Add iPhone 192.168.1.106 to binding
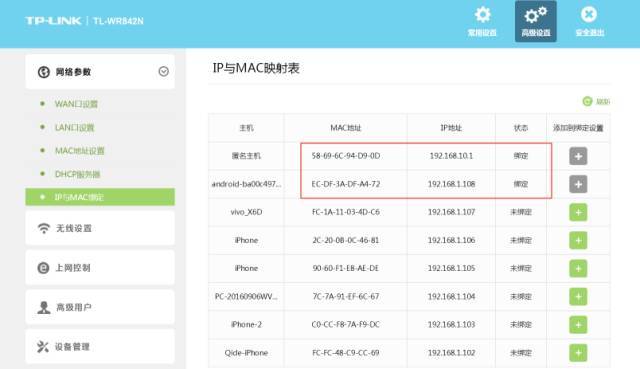This screenshot has height=369, width=640. point(578,240)
